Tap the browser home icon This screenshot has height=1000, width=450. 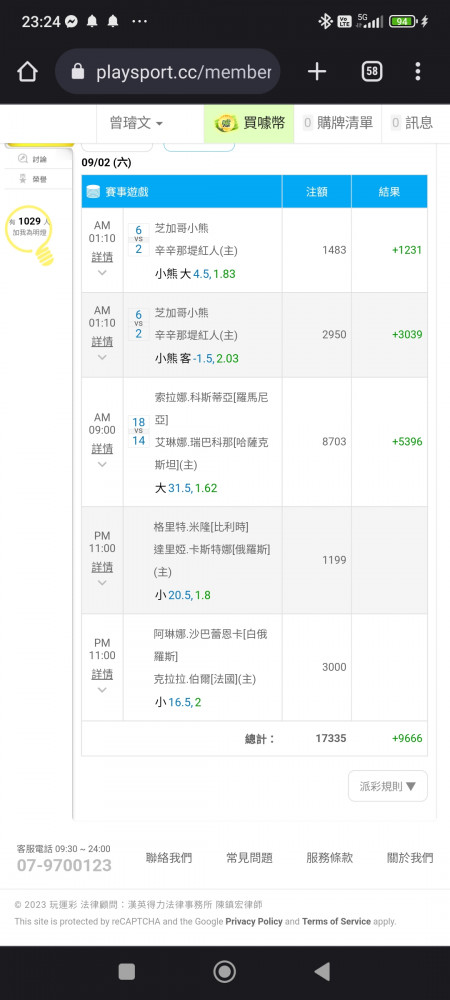click(27, 72)
